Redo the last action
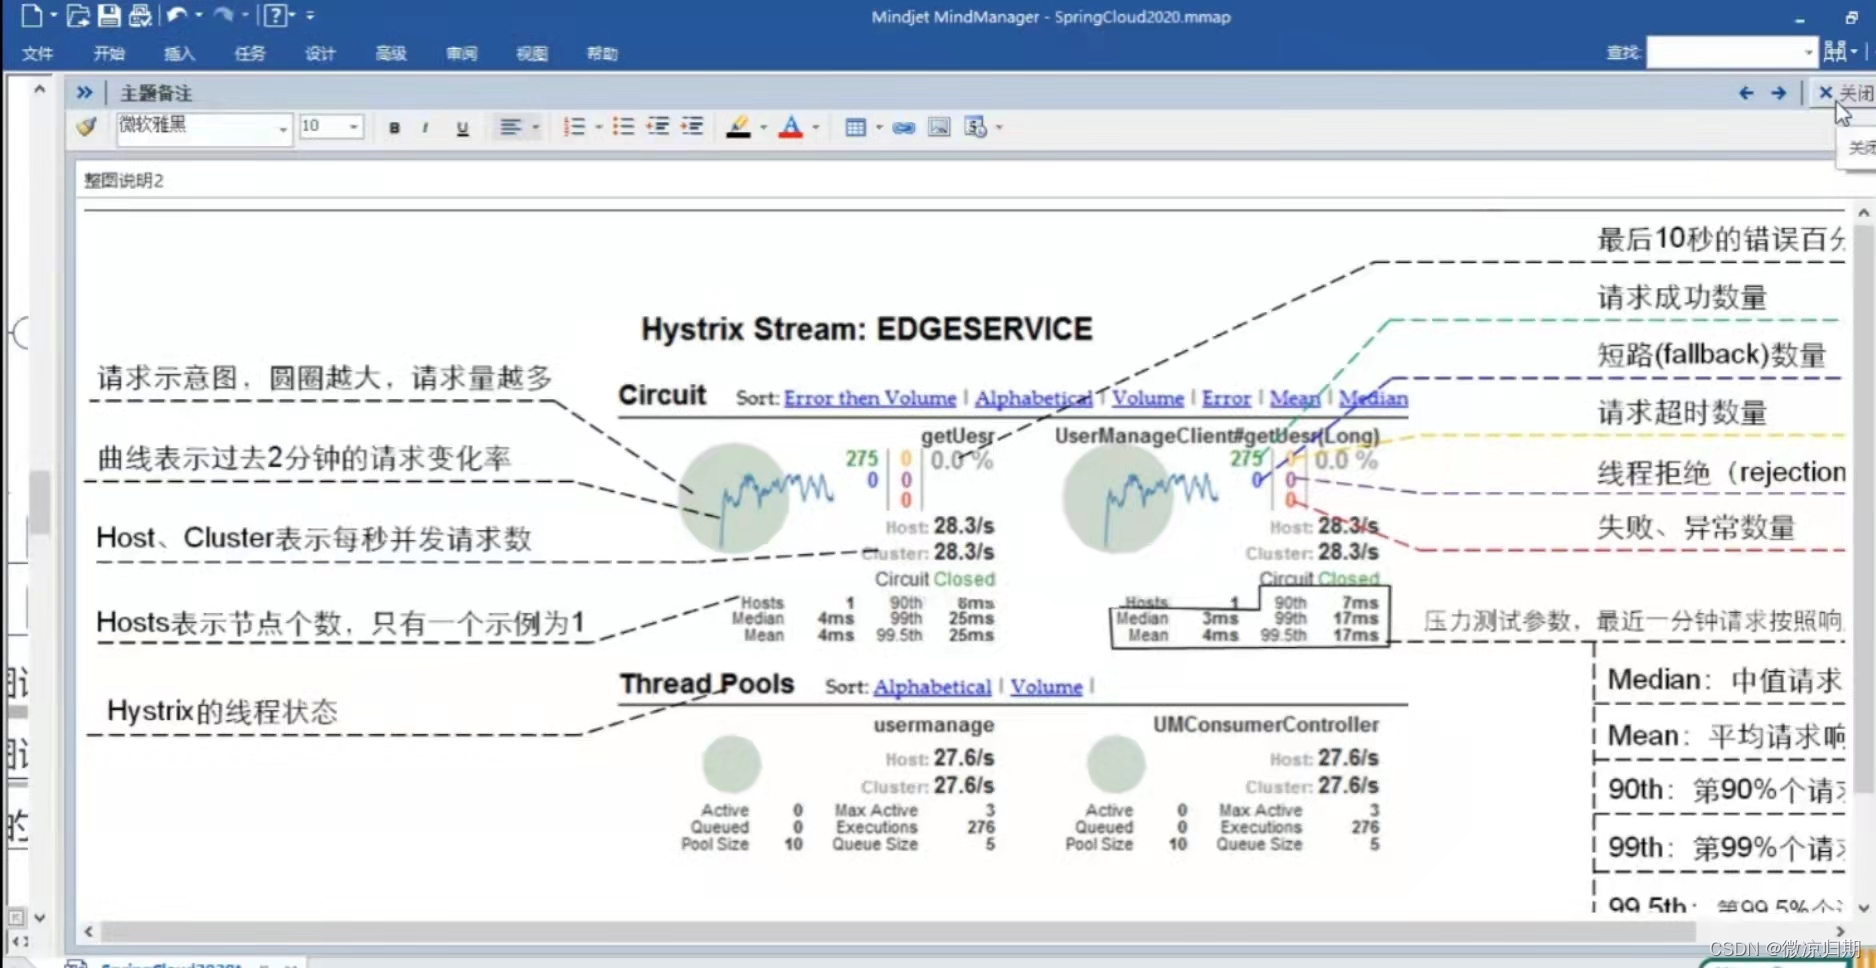The image size is (1876, 968). click(x=224, y=15)
